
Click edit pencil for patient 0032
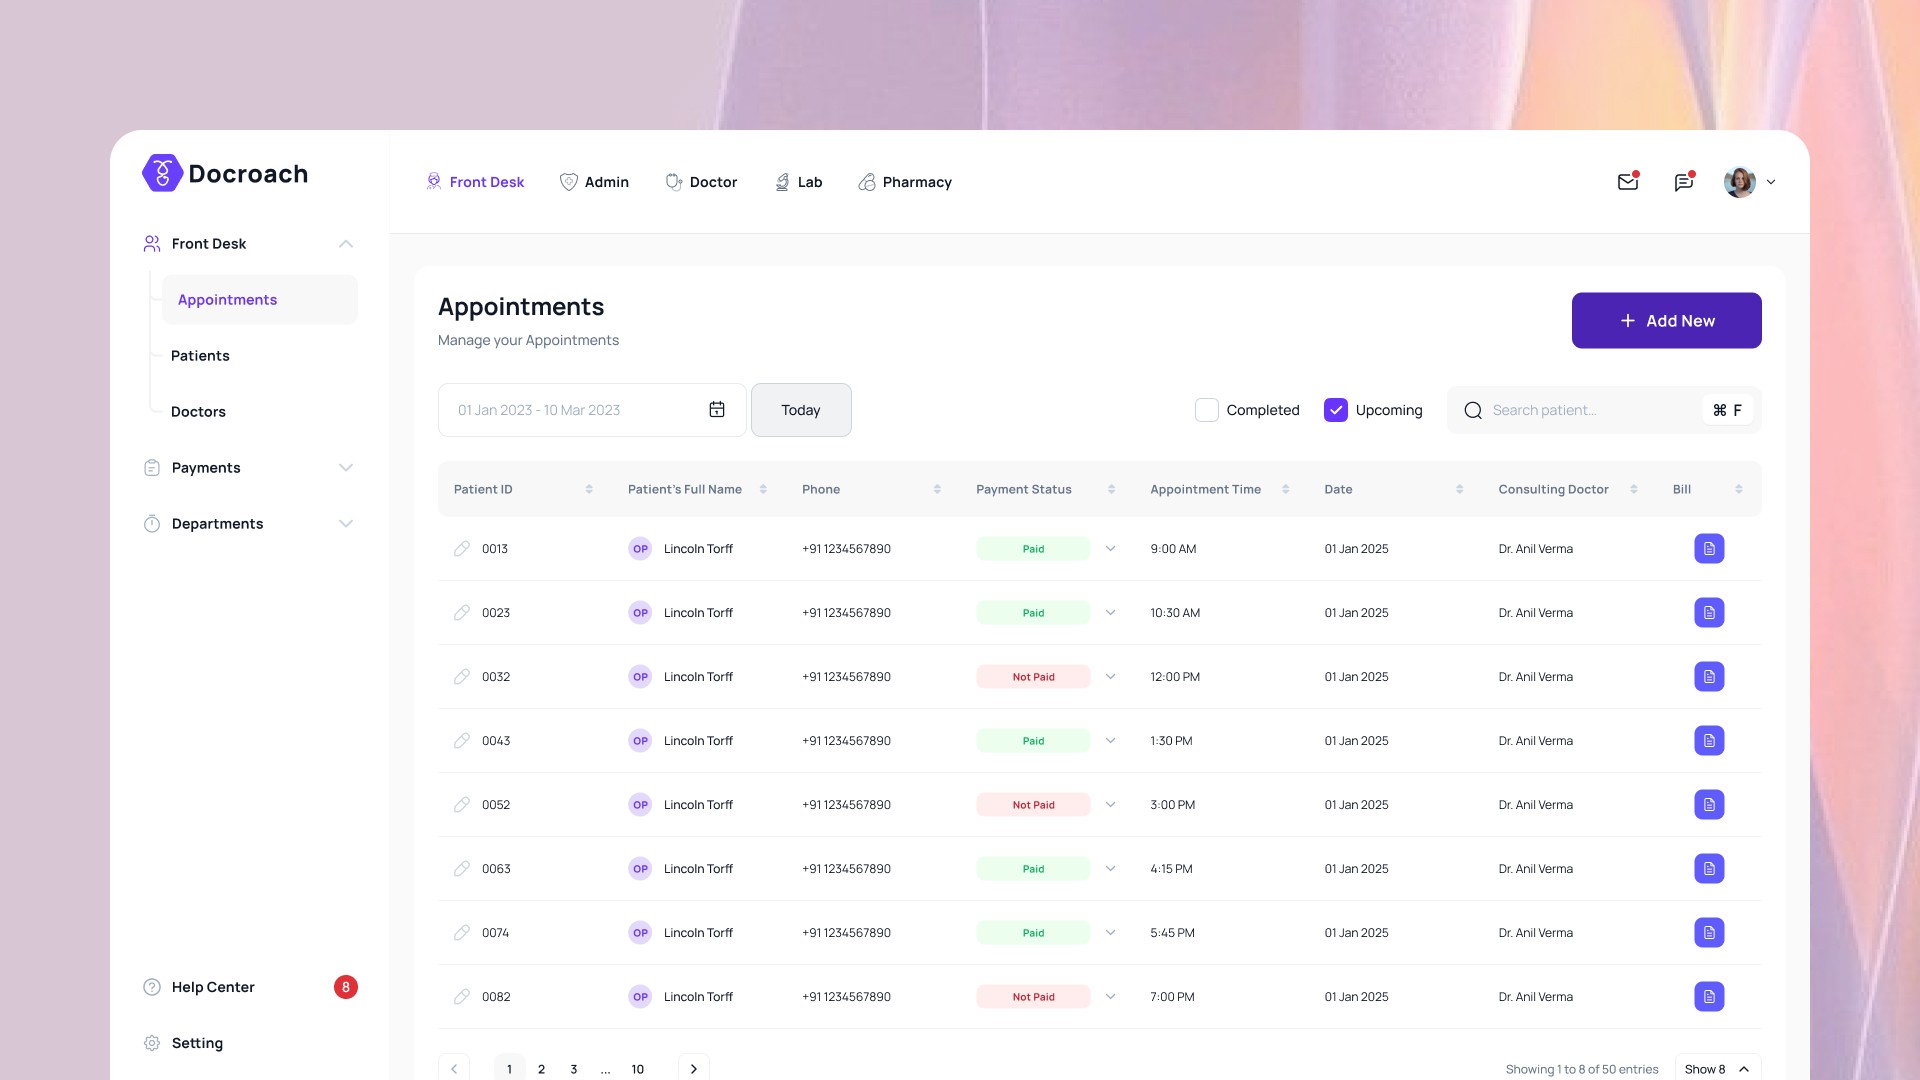tap(461, 677)
